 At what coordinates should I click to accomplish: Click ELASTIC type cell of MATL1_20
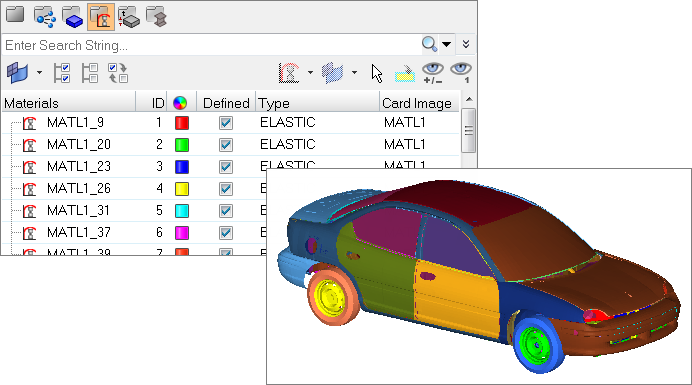[x=288, y=144]
